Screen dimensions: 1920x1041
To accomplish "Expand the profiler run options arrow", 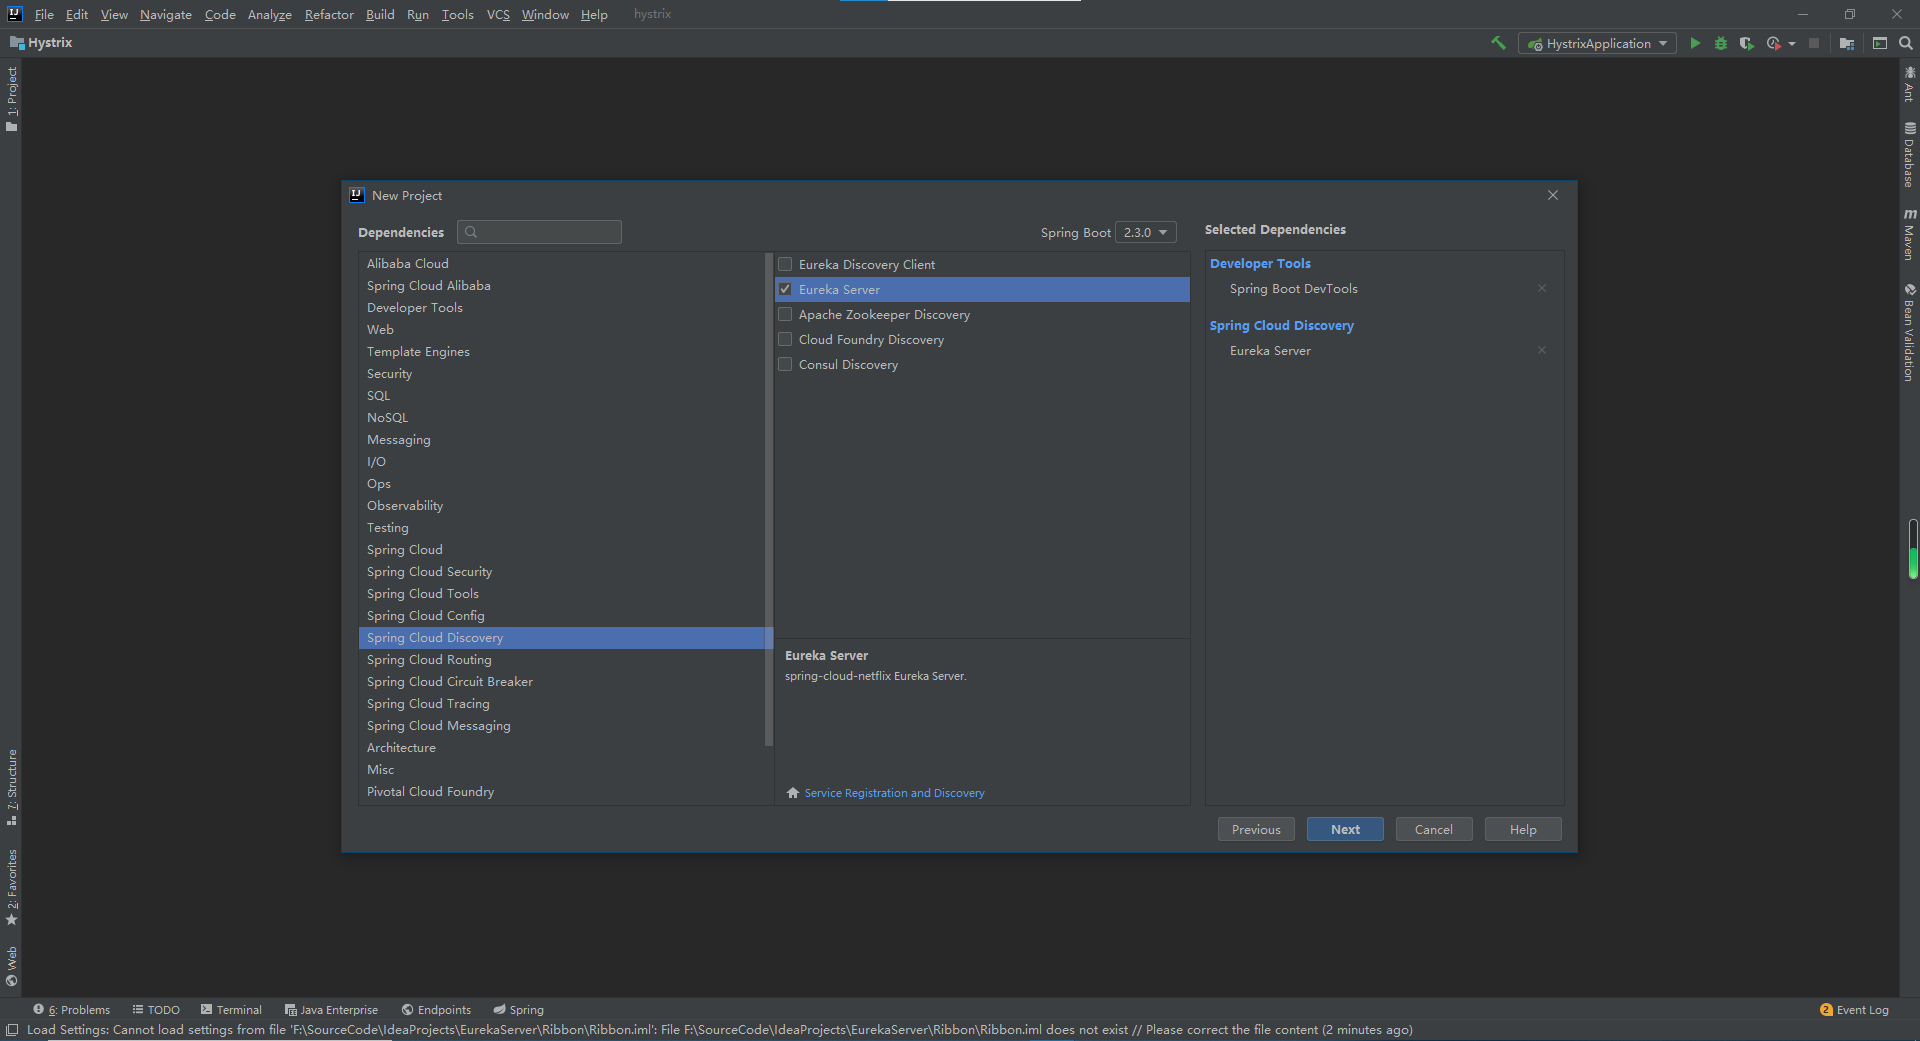I will click(x=1792, y=43).
